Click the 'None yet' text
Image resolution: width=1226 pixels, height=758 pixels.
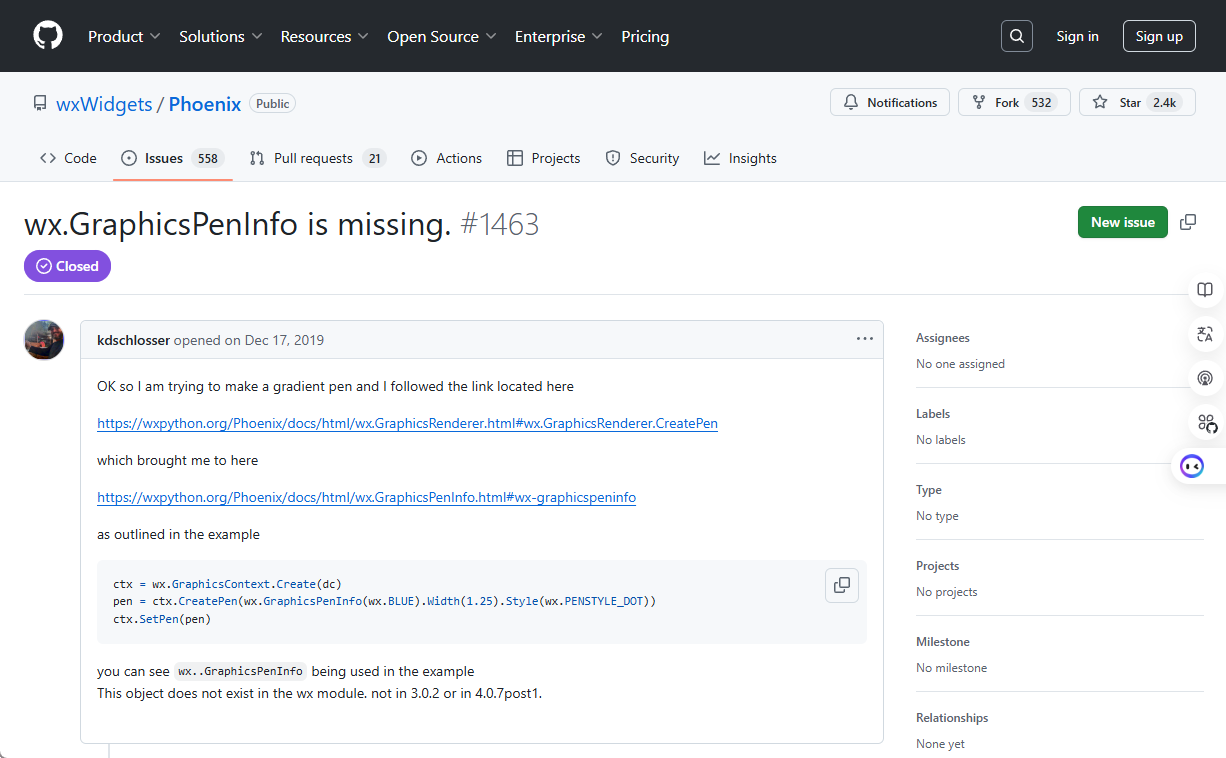click(940, 744)
